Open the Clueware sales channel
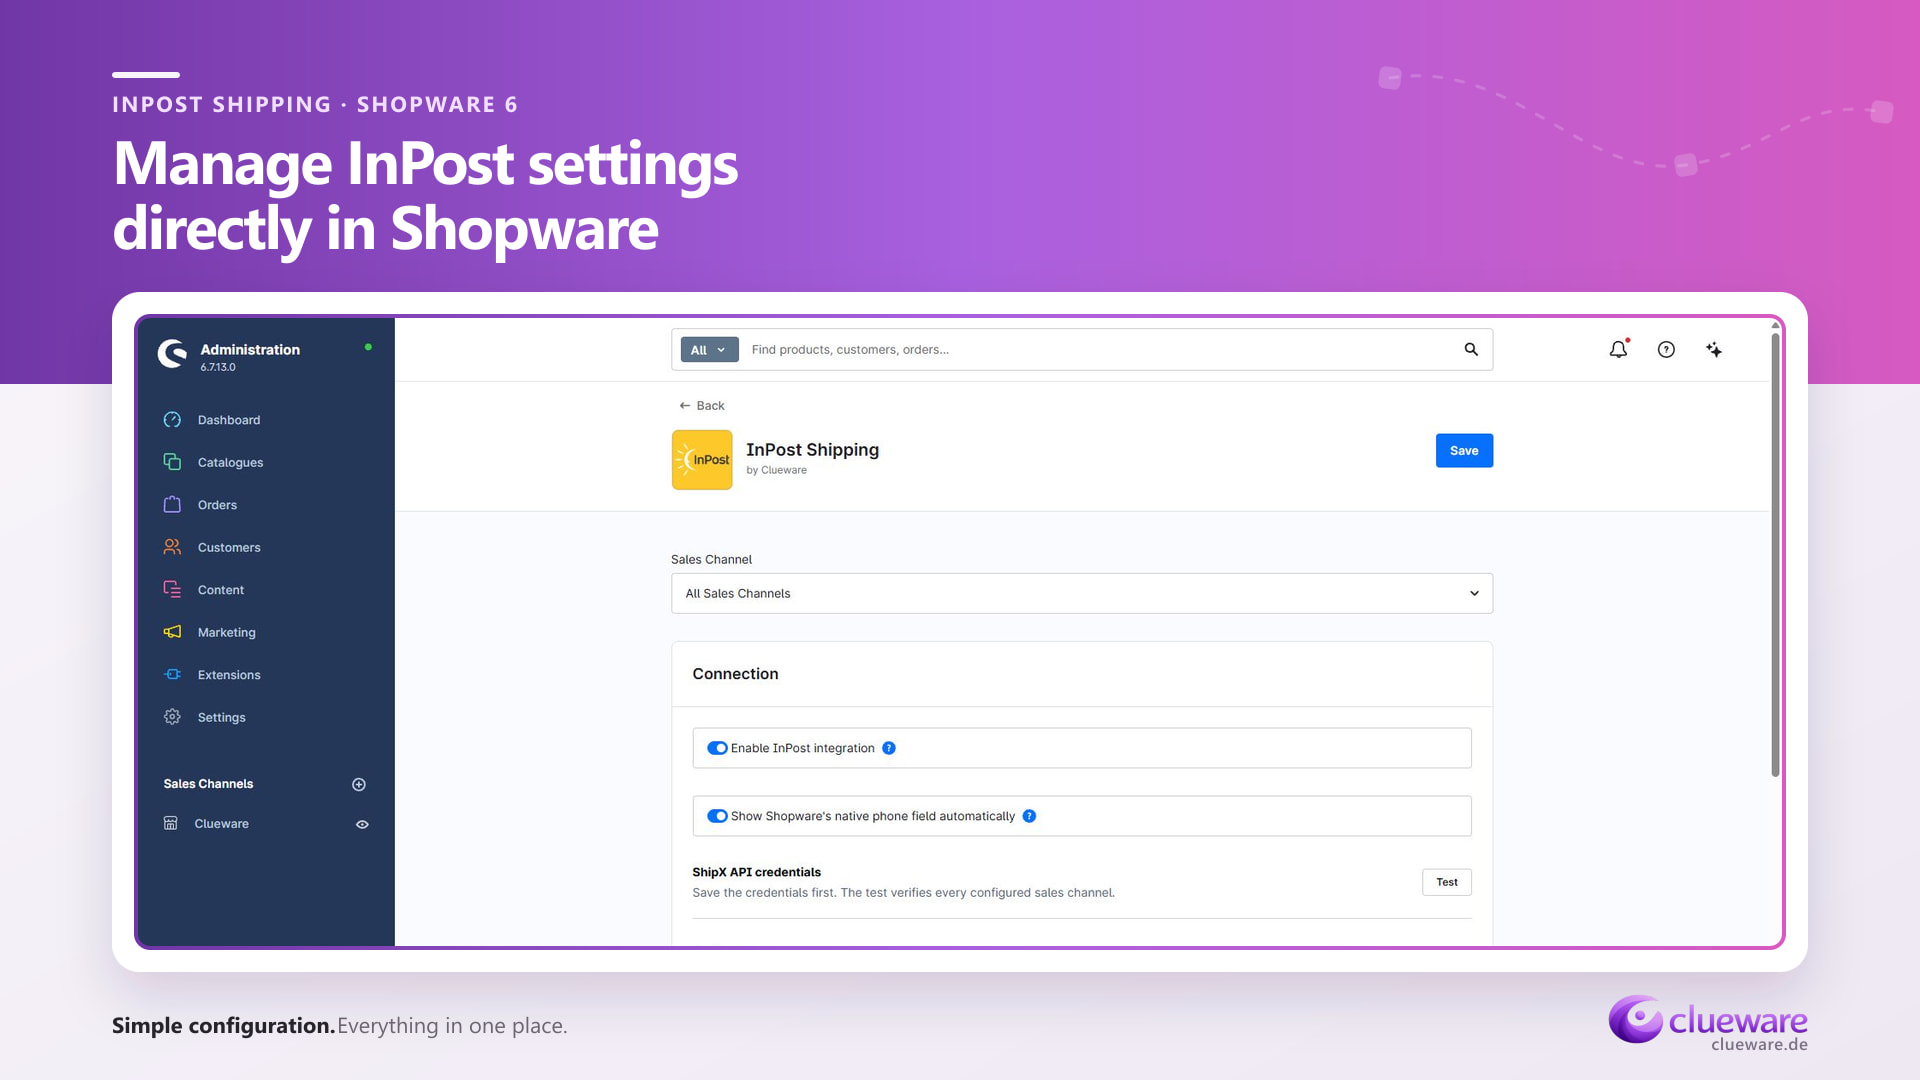The height and width of the screenshot is (1080, 1920). tap(221, 824)
